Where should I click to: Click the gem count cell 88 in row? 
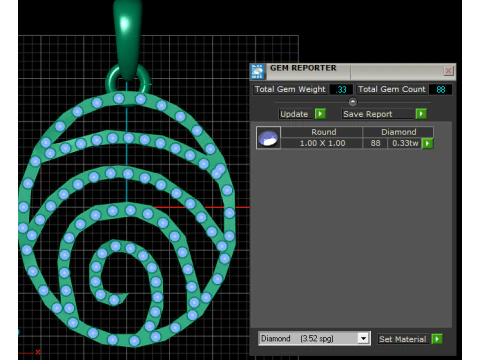pos(375,143)
